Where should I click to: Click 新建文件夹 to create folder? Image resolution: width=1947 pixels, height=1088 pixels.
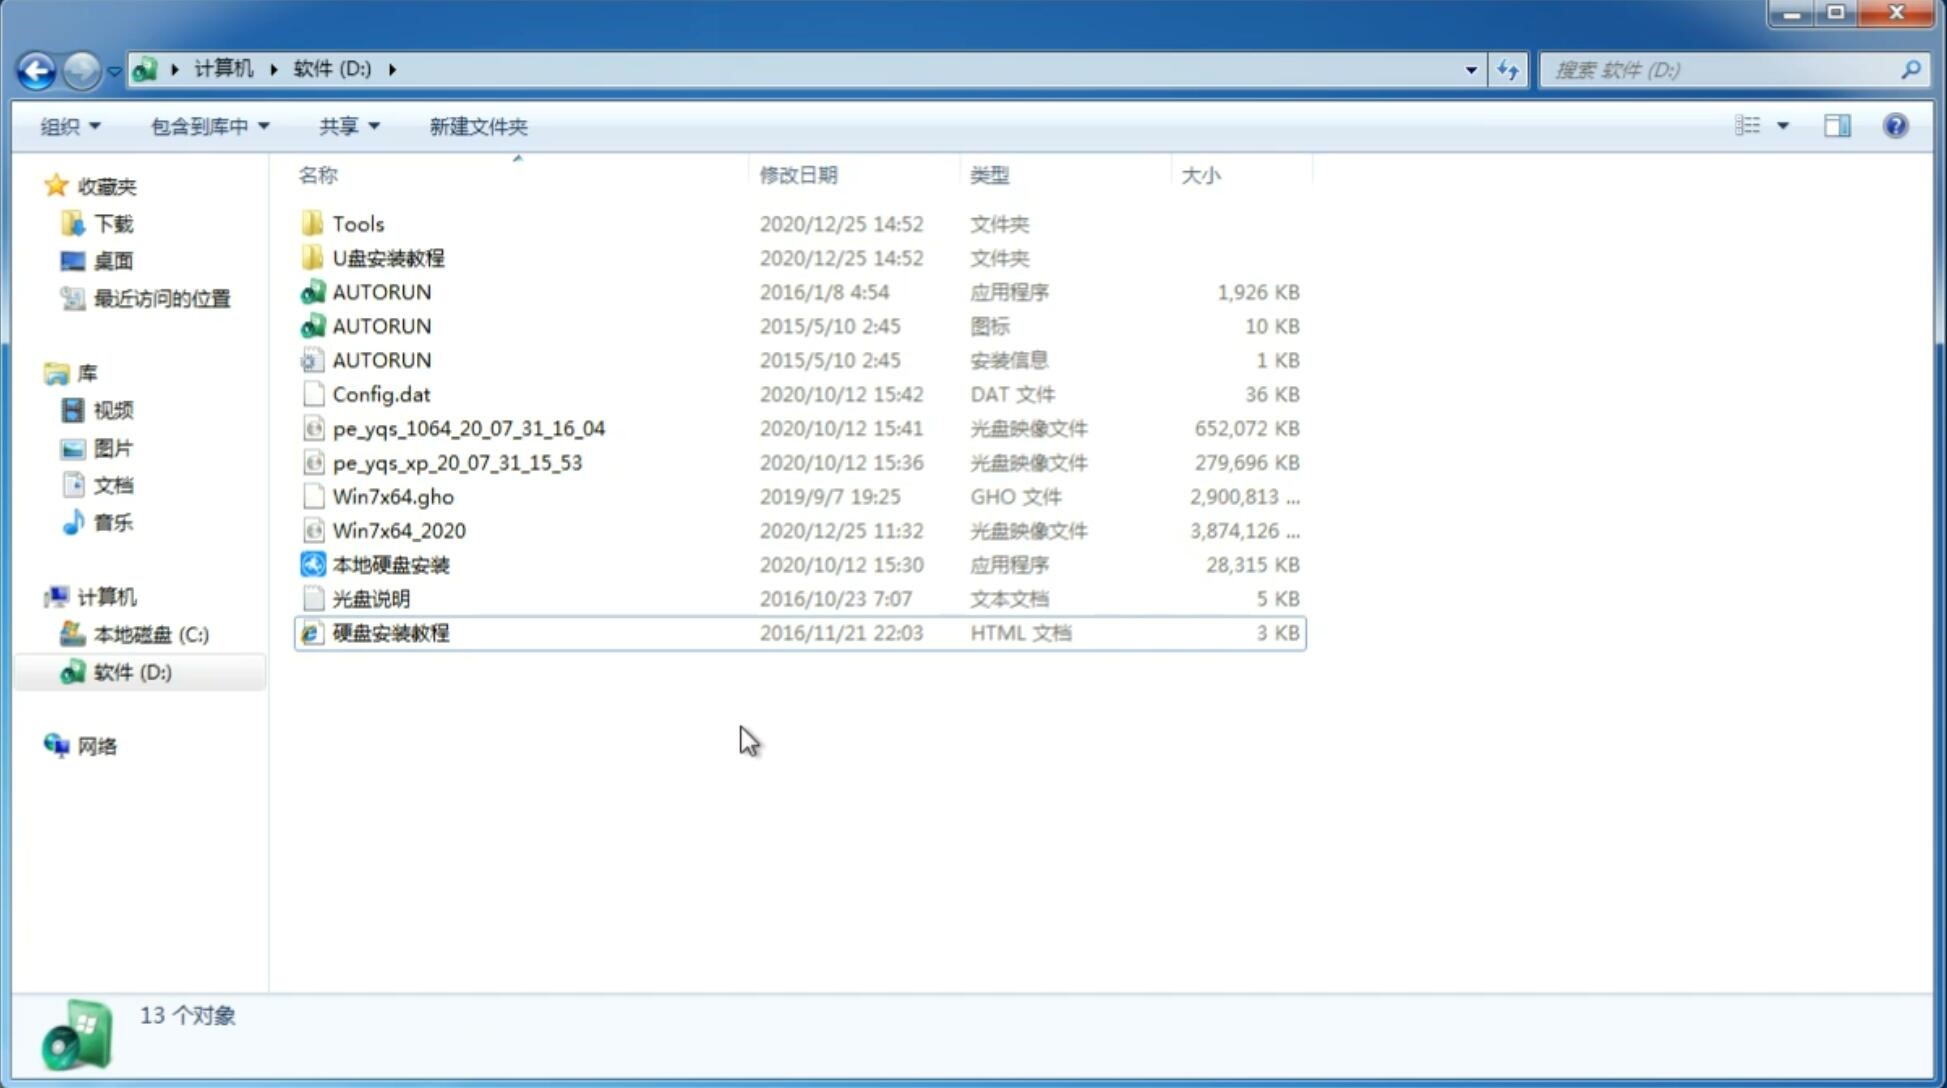click(477, 124)
